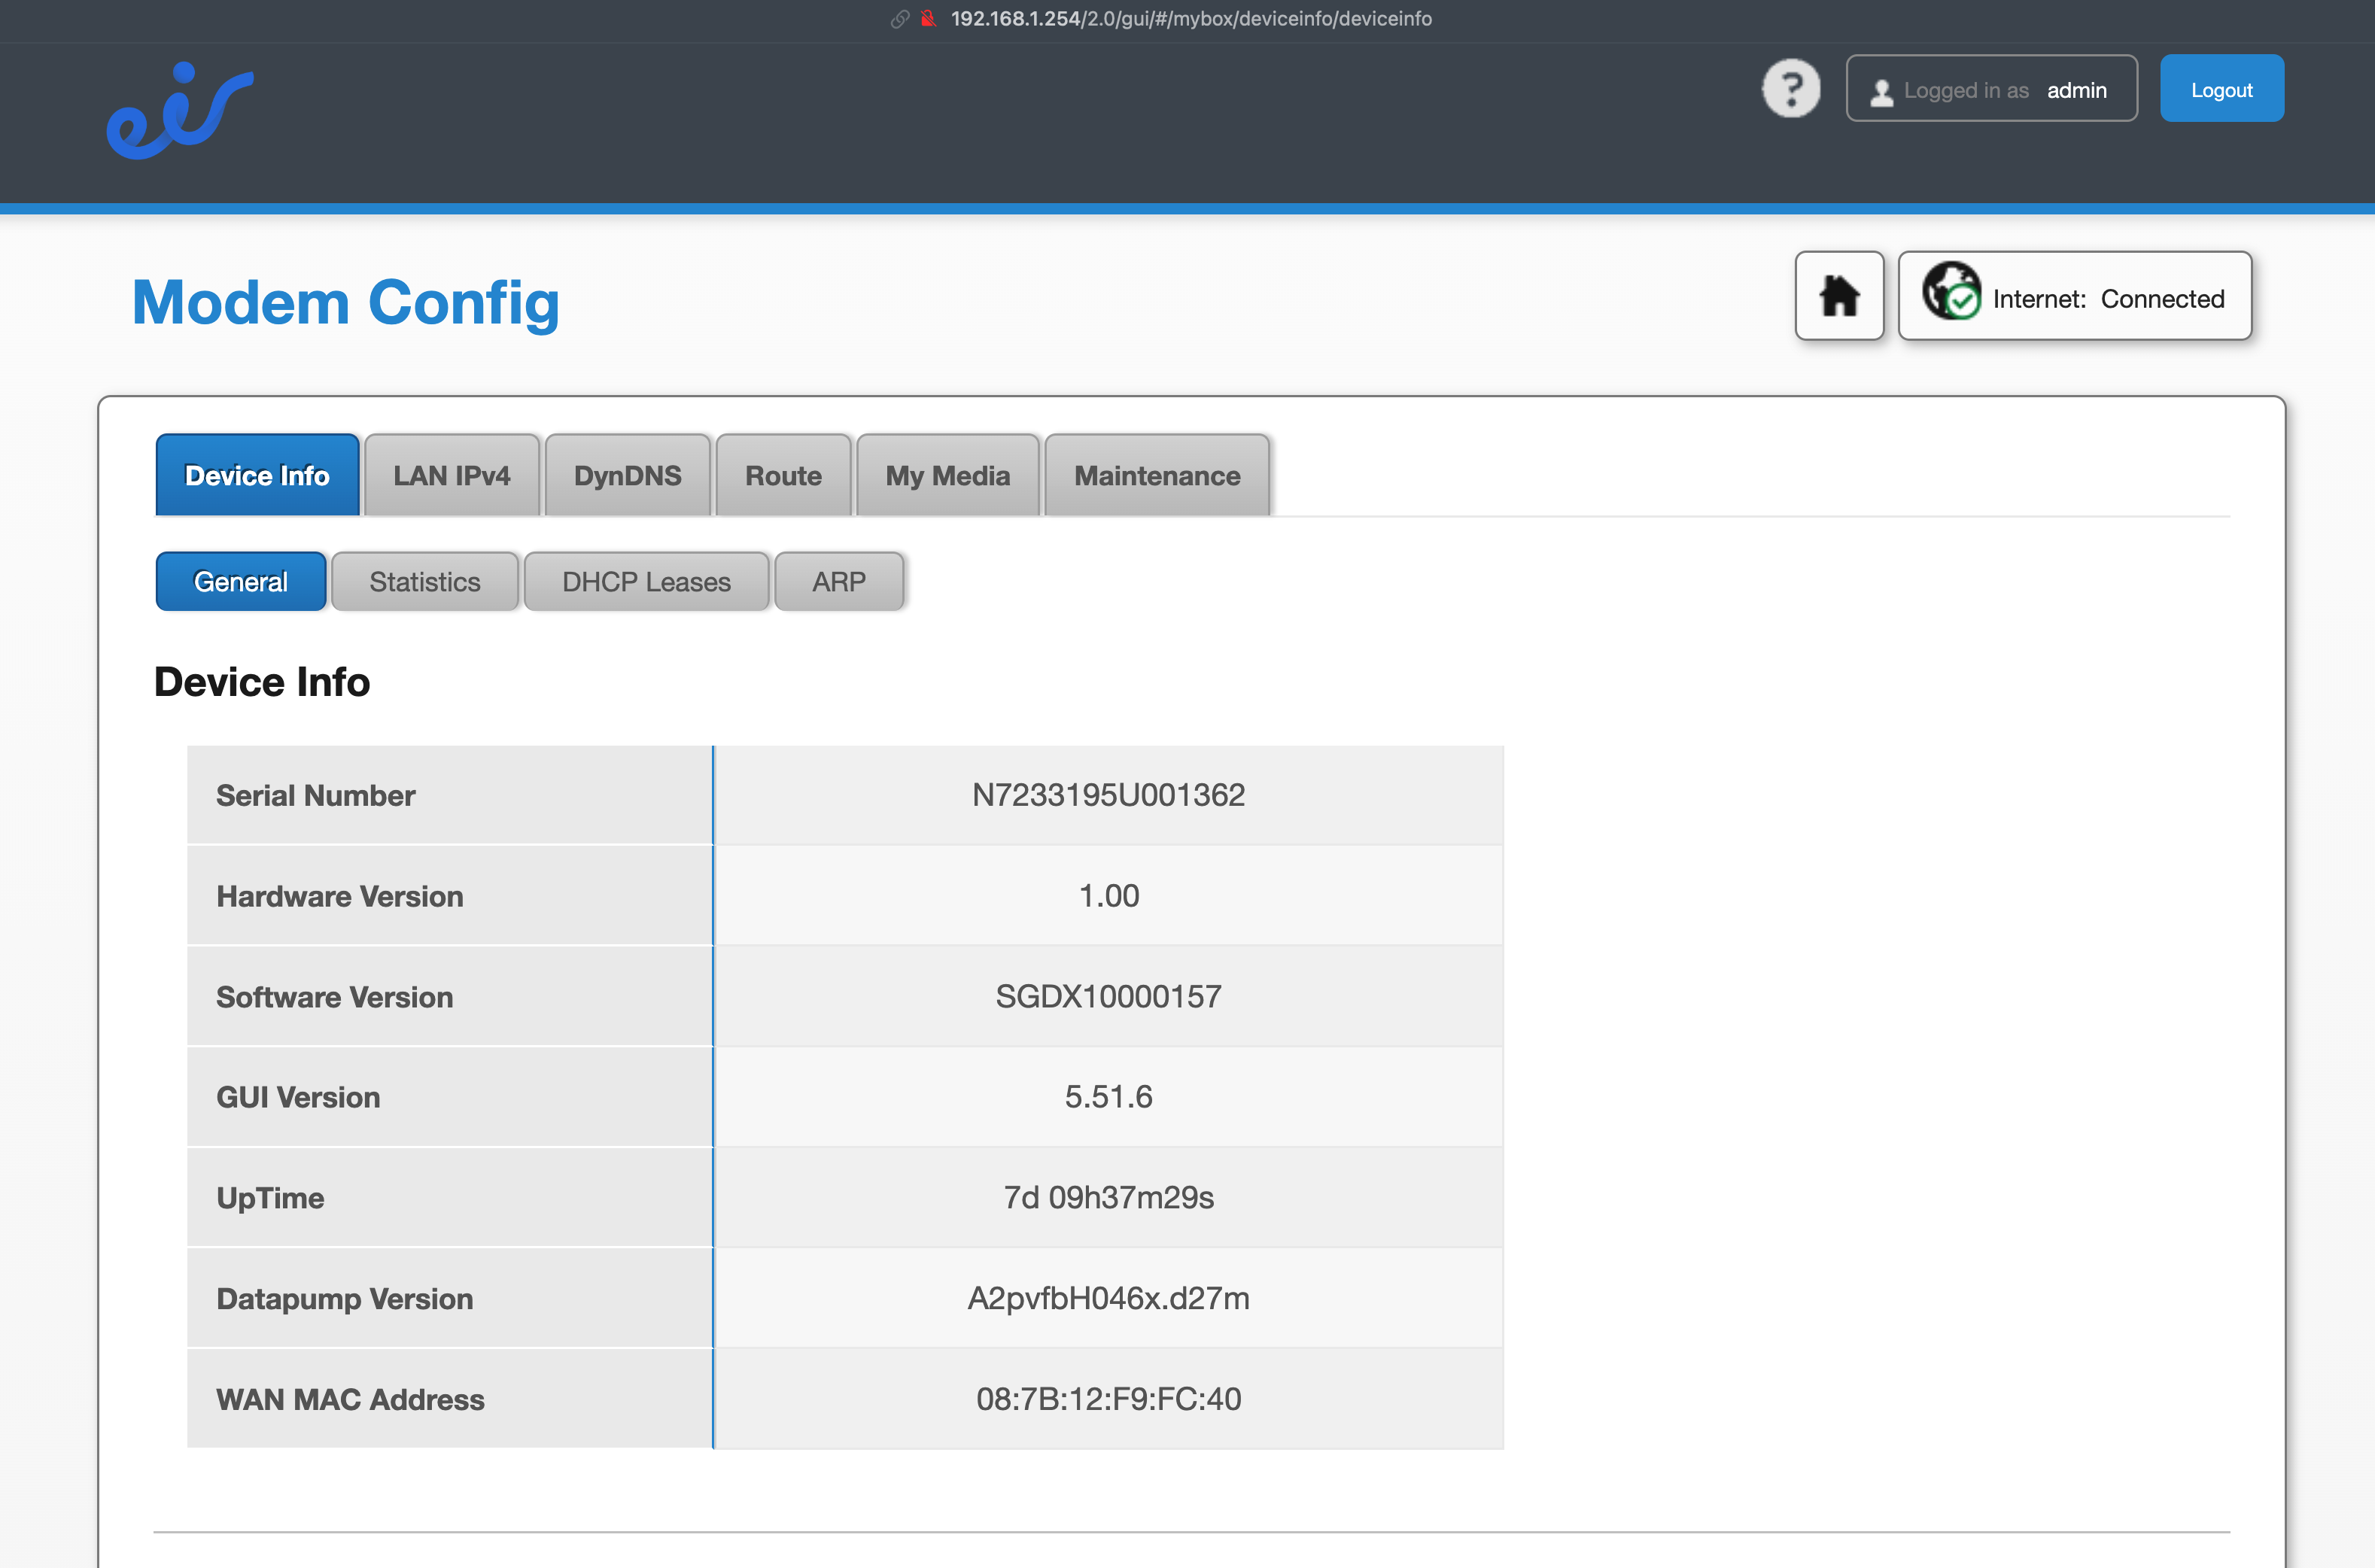
Task: Select hardware version value 1.00
Action: pyautogui.click(x=1109, y=896)
